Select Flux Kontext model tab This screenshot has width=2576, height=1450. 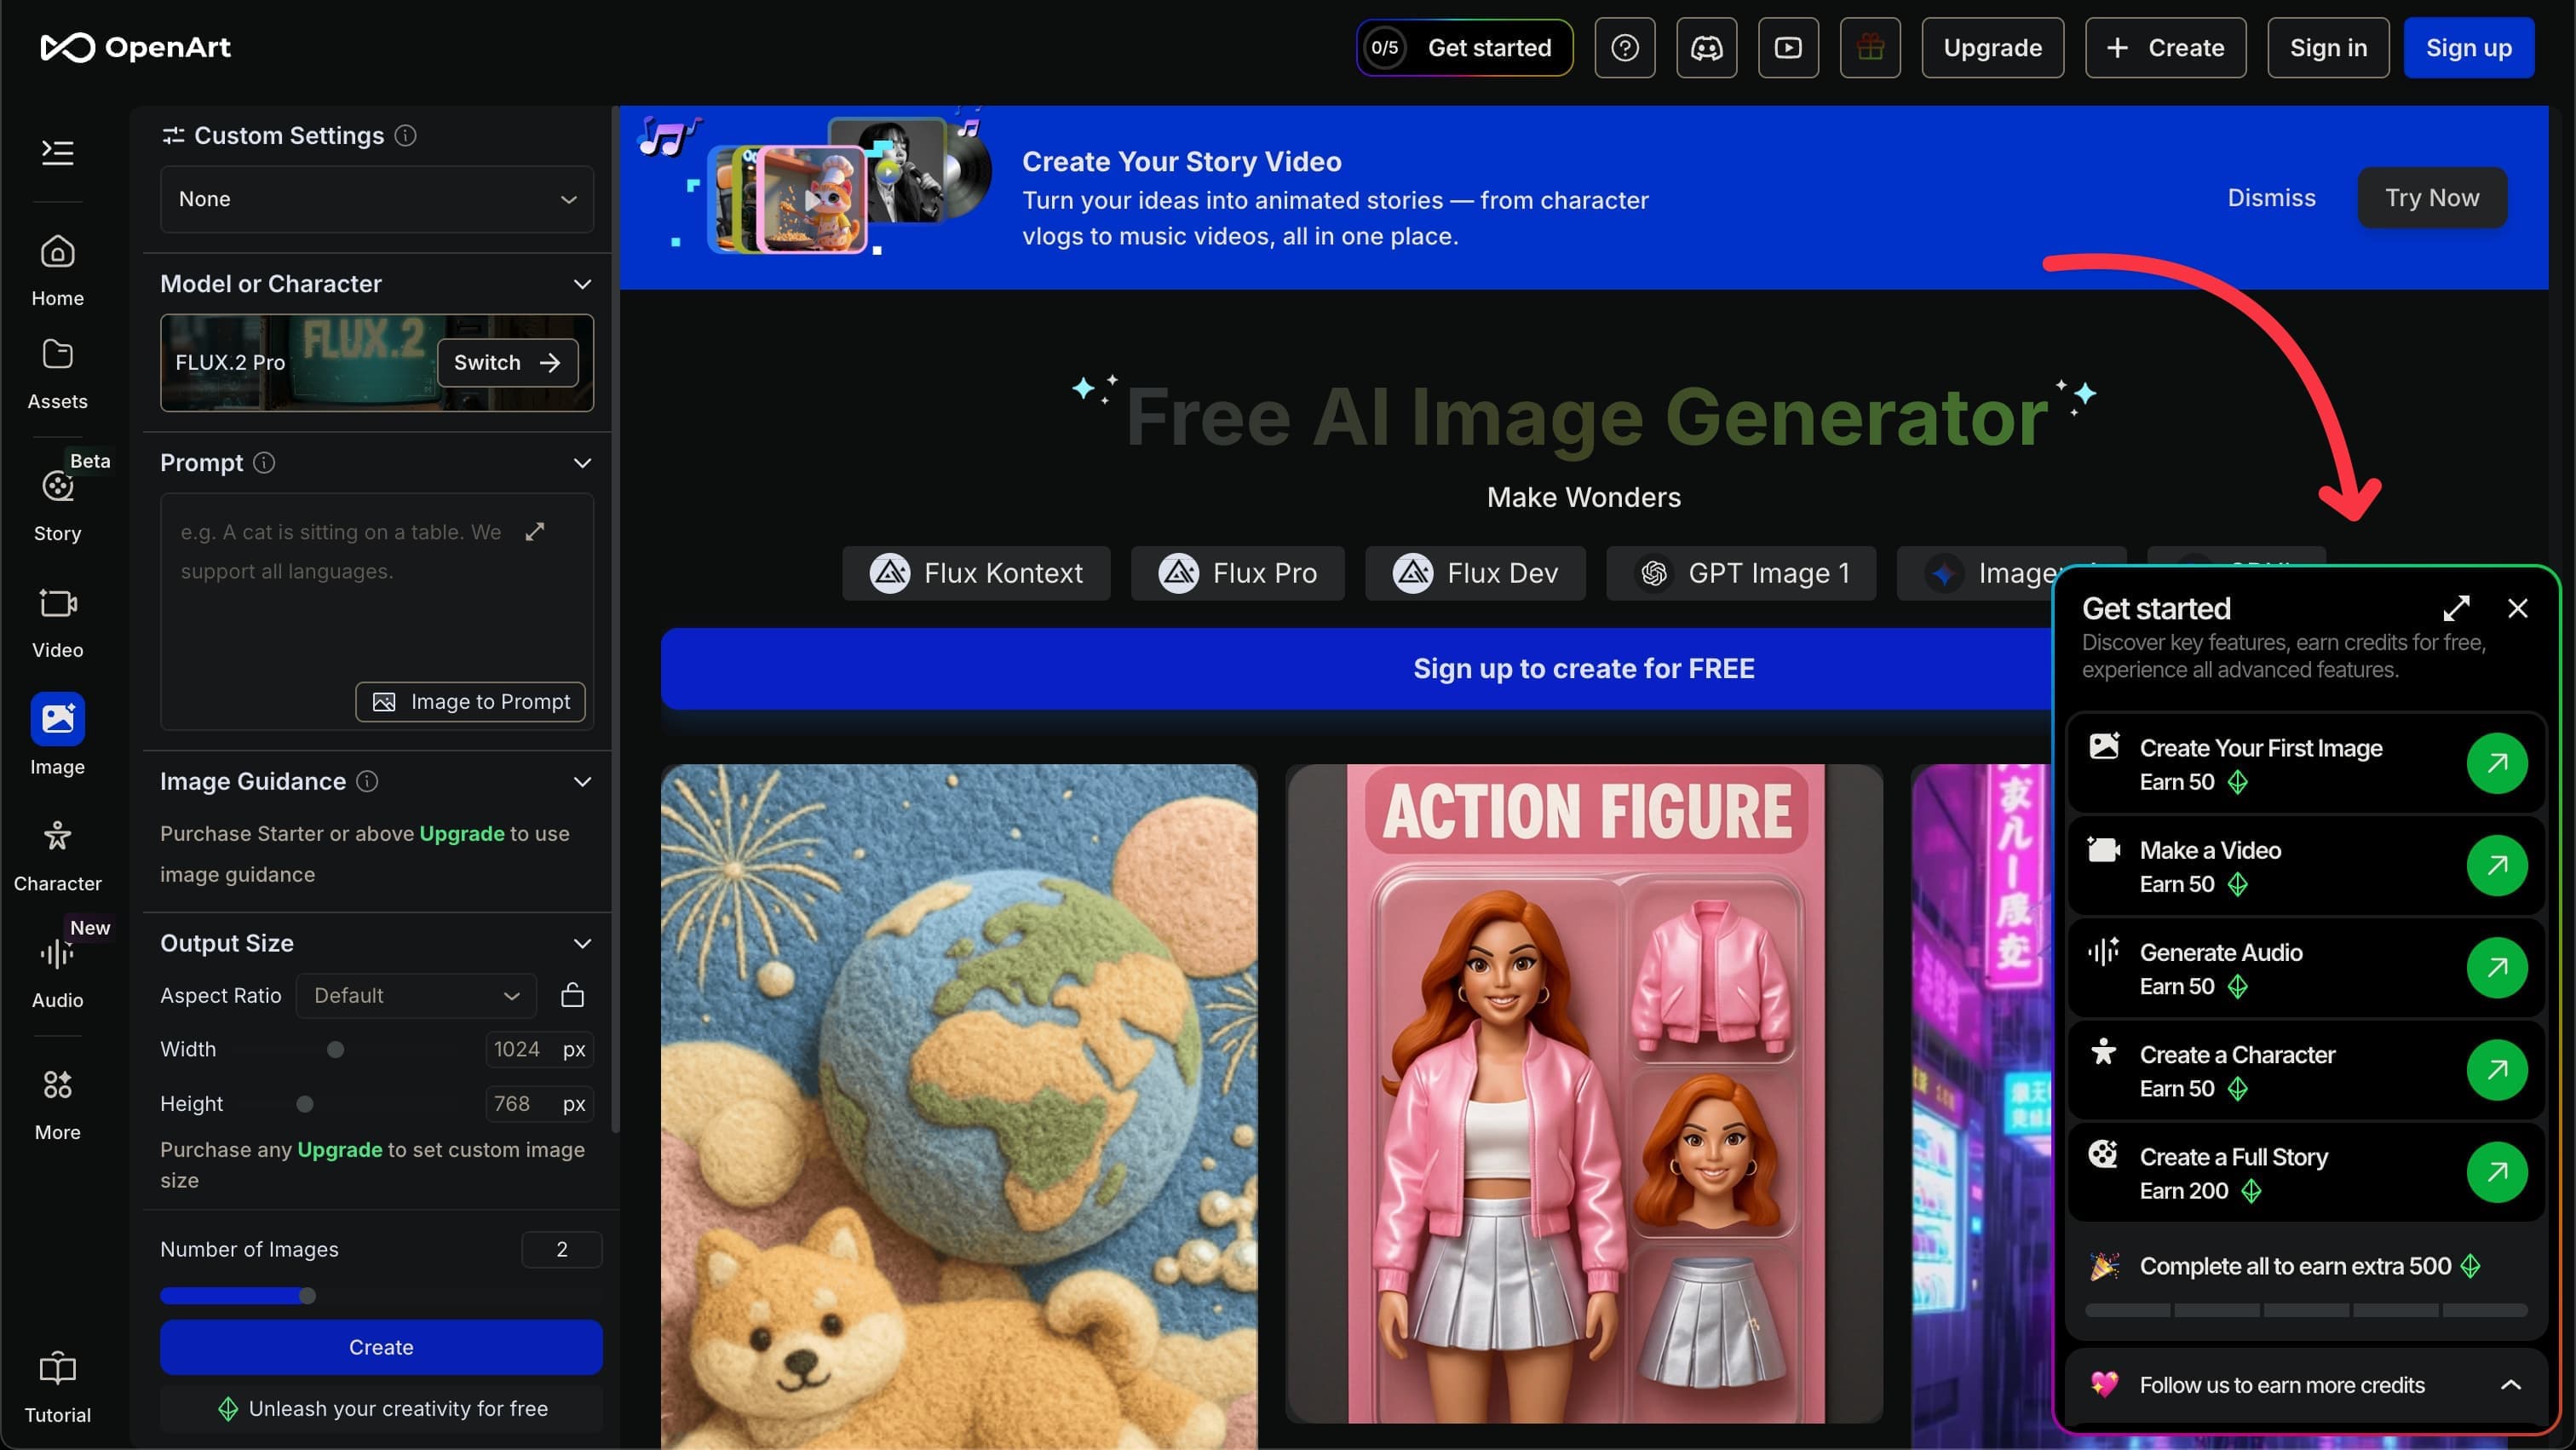pos(976,573)
